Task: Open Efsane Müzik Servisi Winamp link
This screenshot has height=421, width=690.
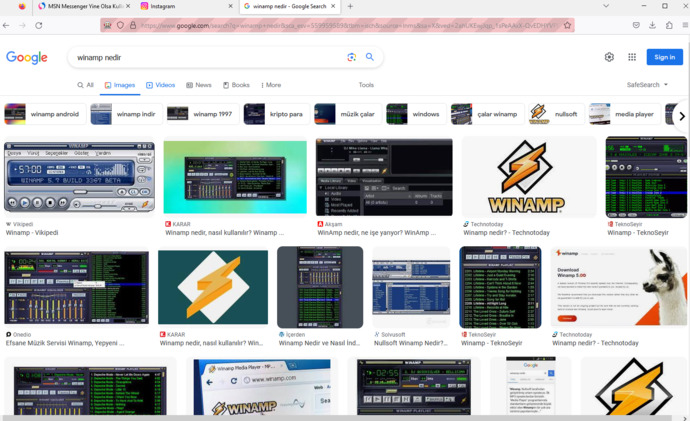Action: 65,343
